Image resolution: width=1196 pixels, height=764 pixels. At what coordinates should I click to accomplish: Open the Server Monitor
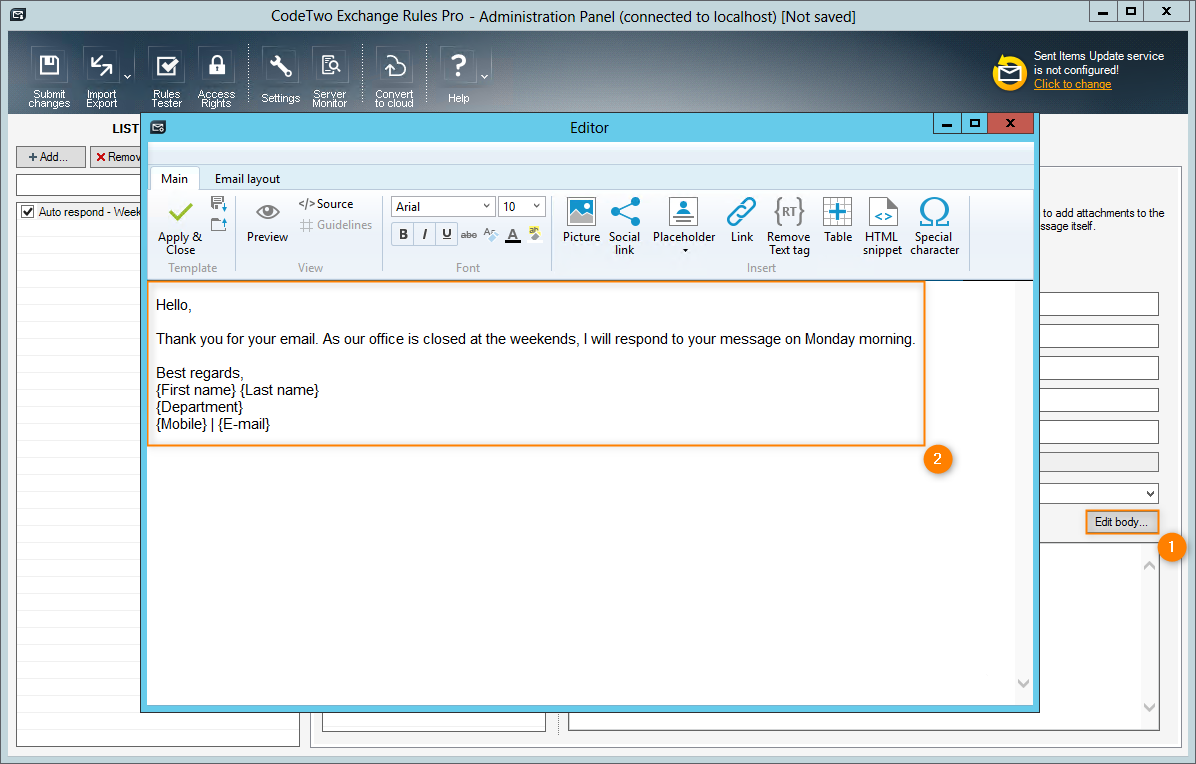pyautogui.click(x=330, y=78)
